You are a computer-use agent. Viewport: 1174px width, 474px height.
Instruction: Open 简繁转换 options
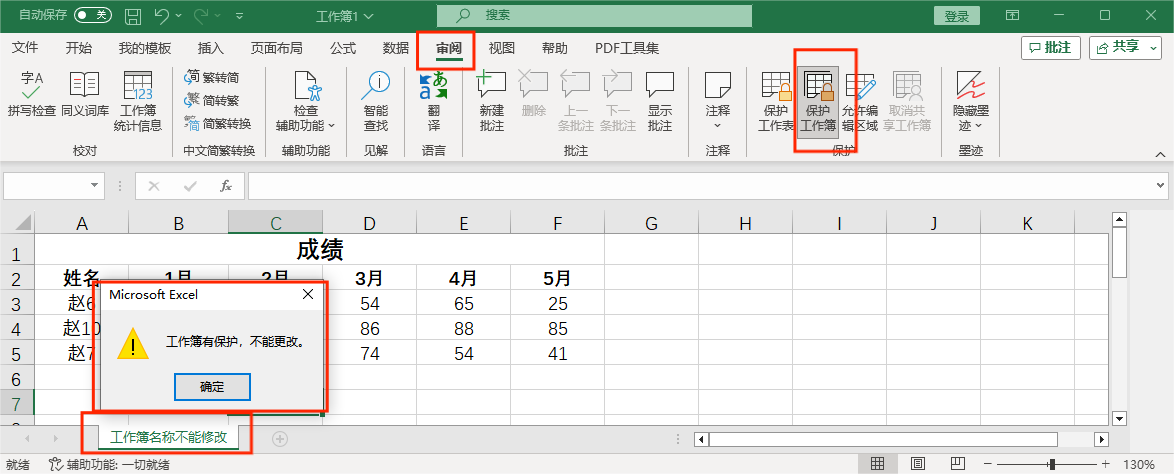tap(218, 123)
